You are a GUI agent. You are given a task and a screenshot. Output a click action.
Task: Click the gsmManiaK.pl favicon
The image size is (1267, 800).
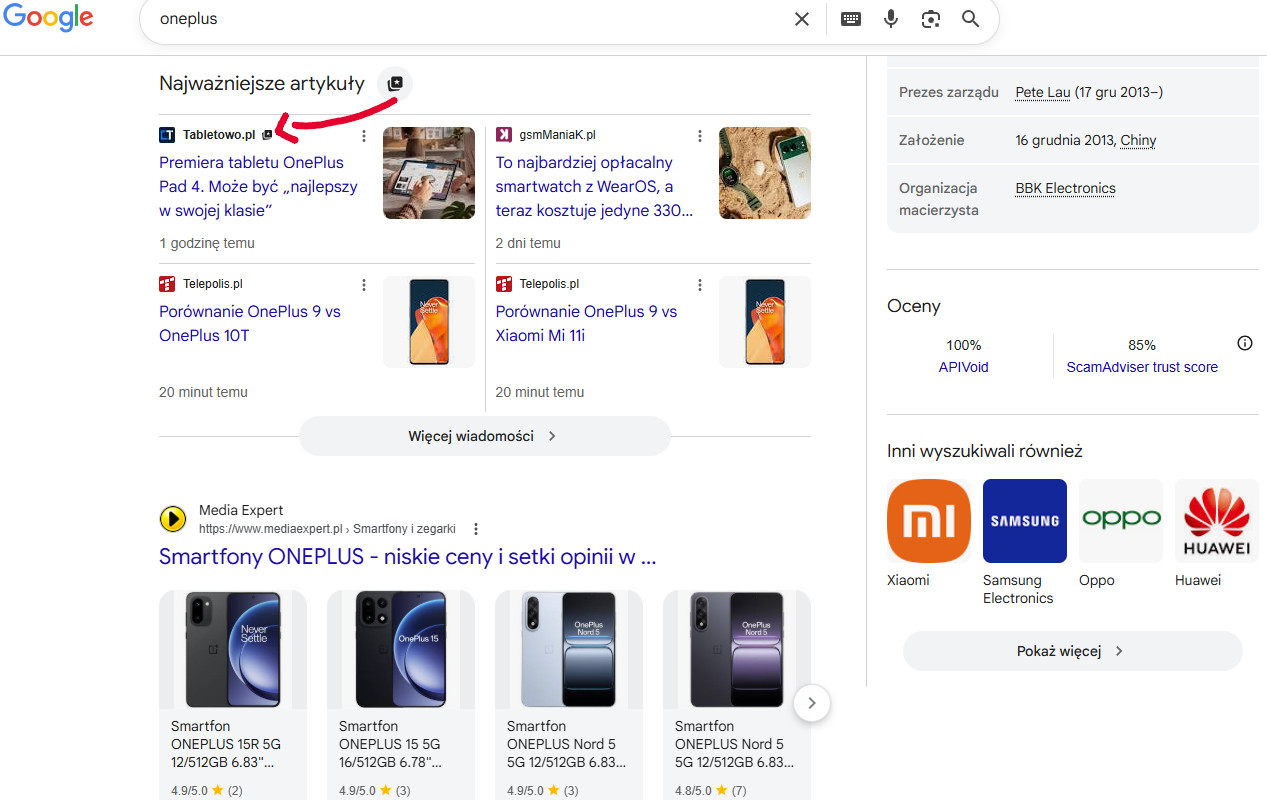[x=504, y=135]
